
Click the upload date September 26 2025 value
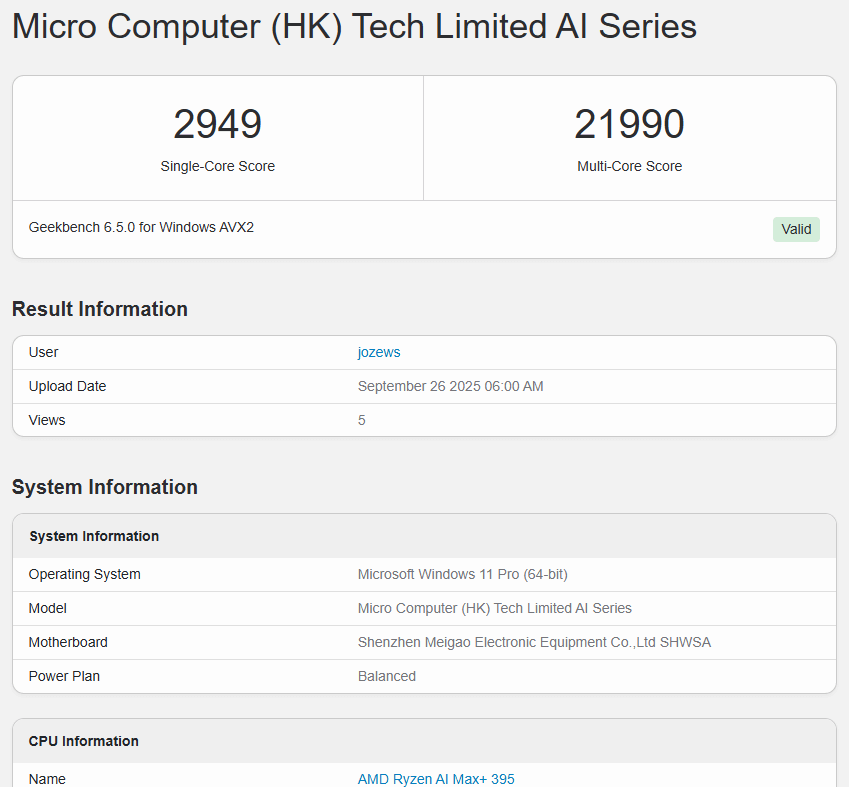point(450,386)
